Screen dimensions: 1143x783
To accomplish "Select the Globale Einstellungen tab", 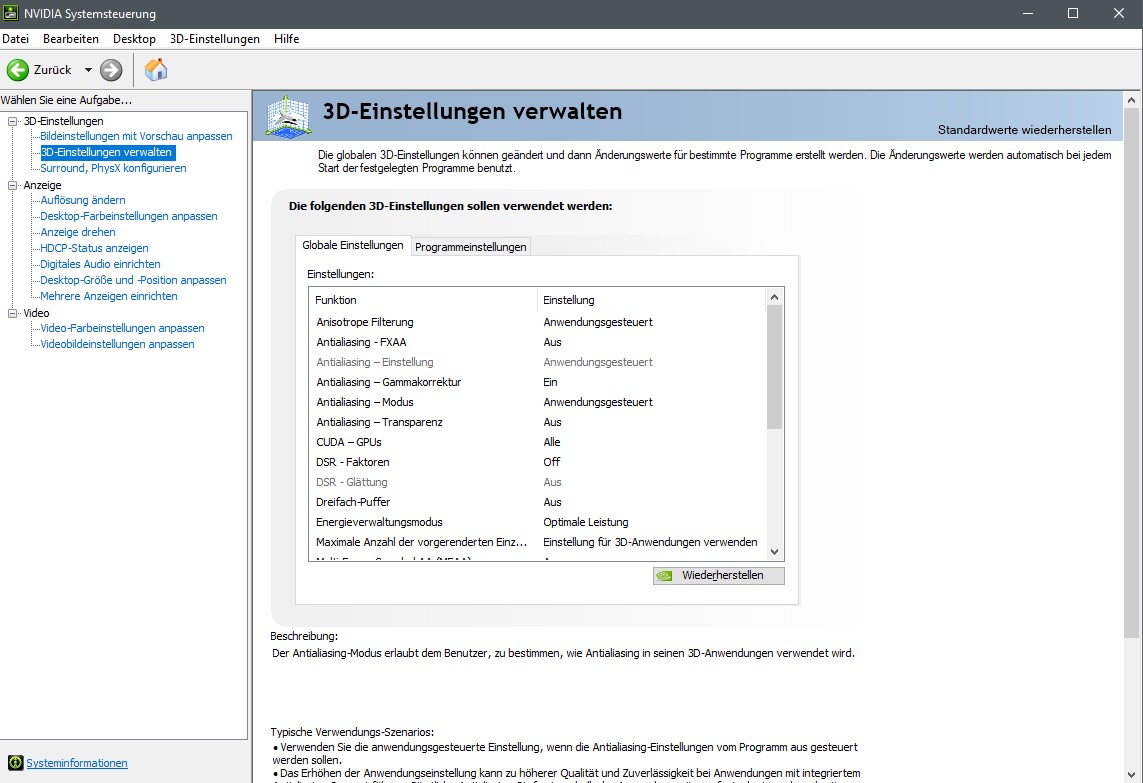I will tap(353, 245).
